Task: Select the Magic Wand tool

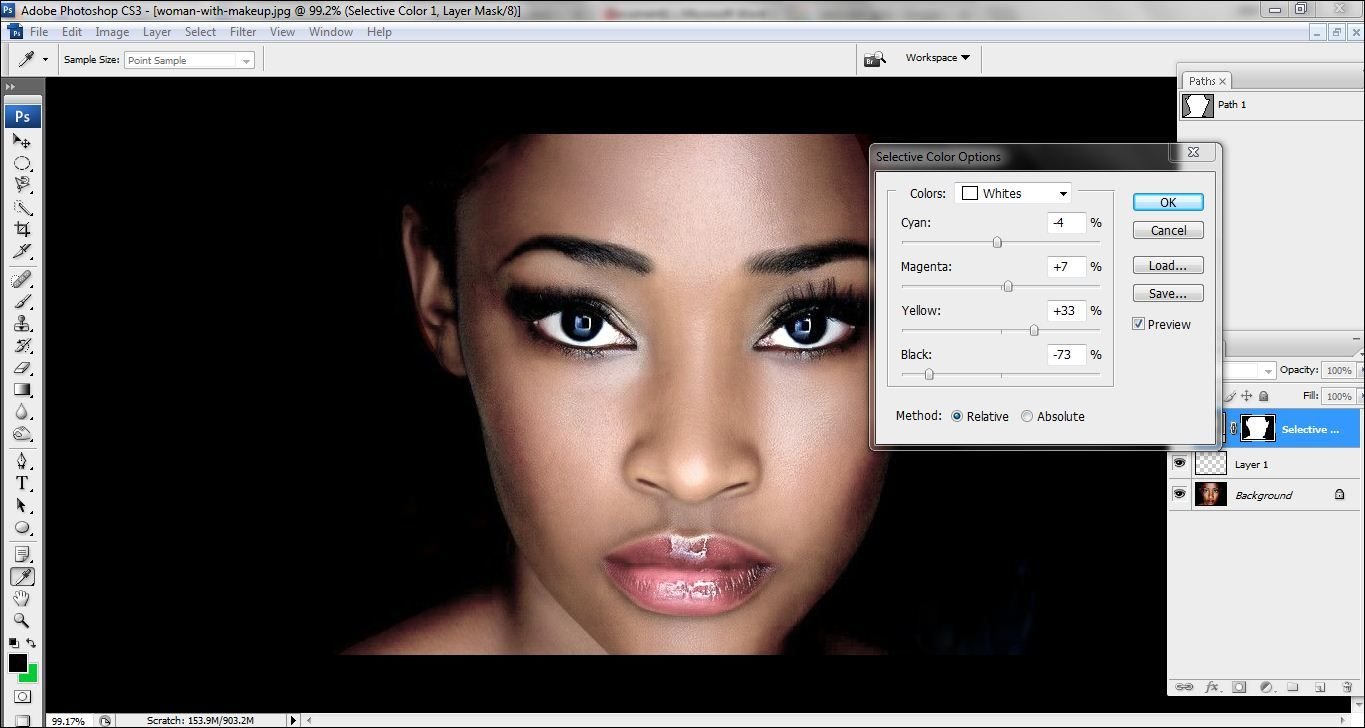Action: 22,207
